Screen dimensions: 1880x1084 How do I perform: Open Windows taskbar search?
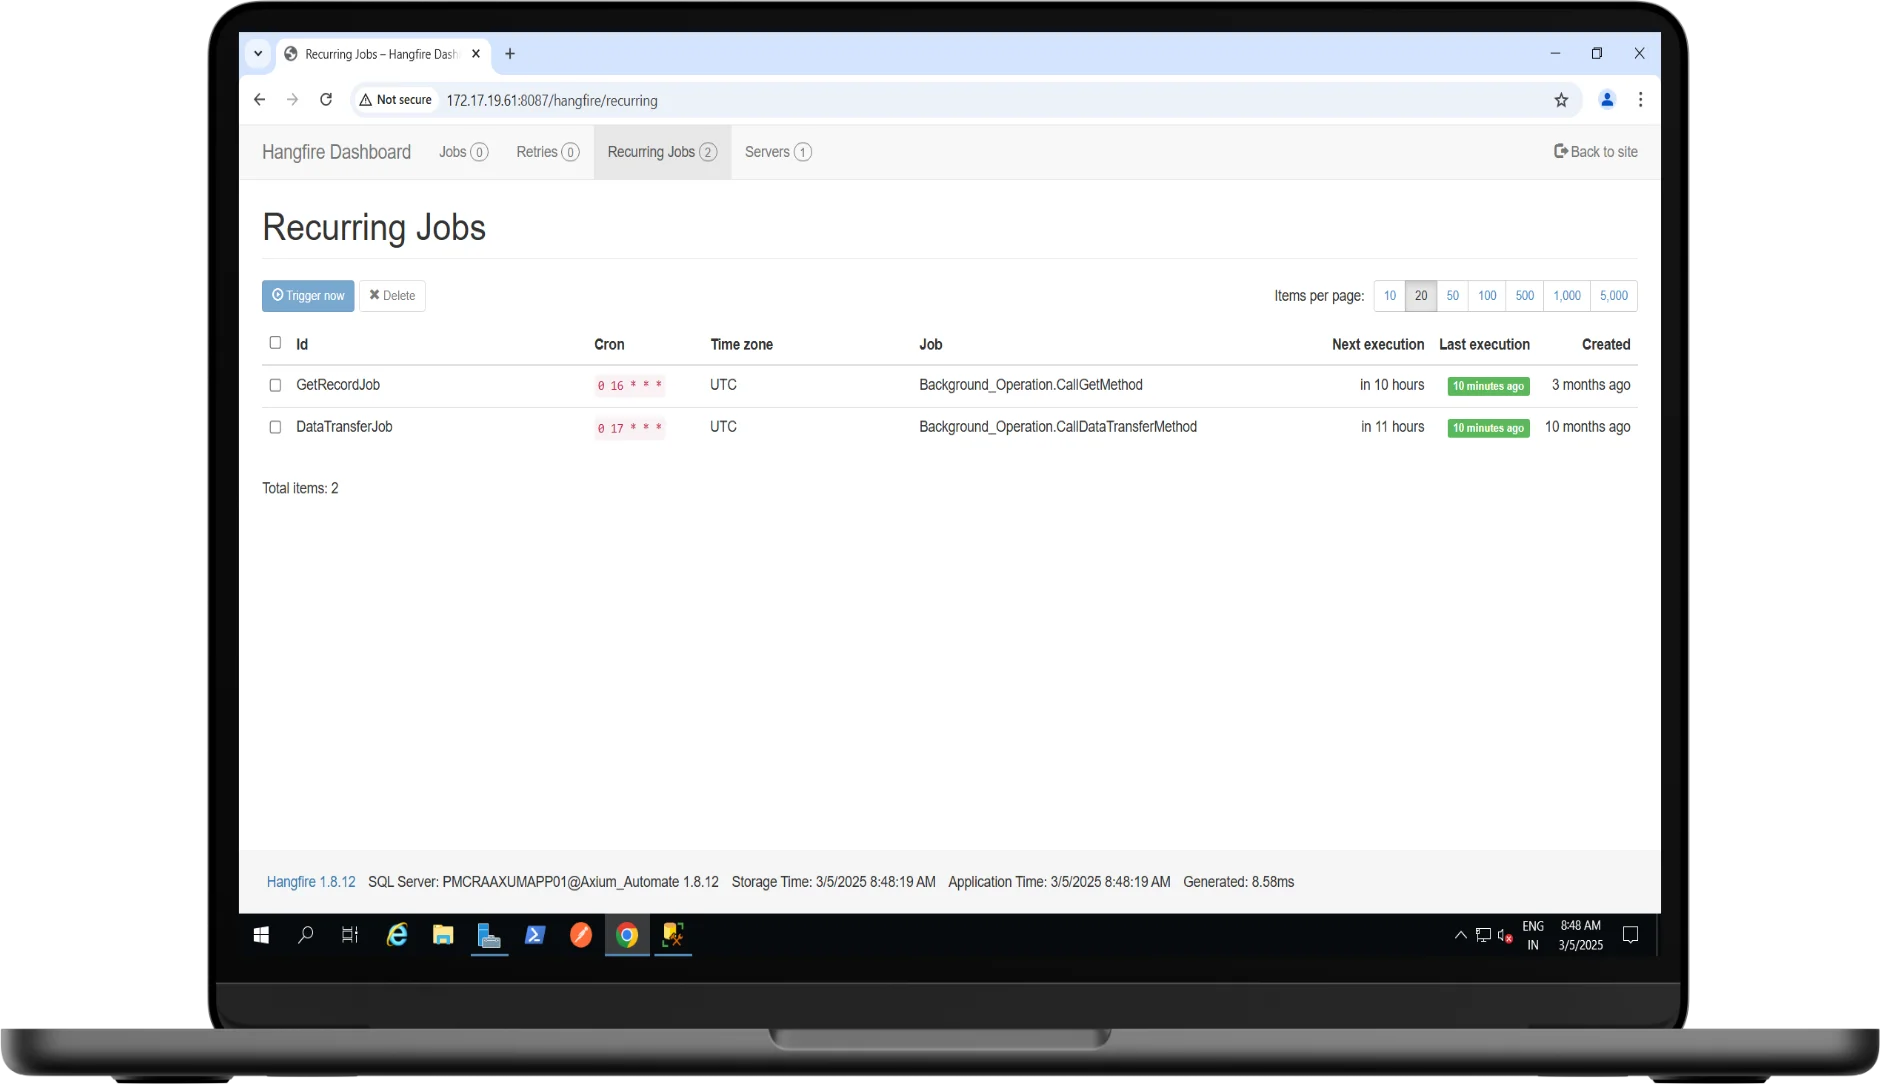click(306, 935)
